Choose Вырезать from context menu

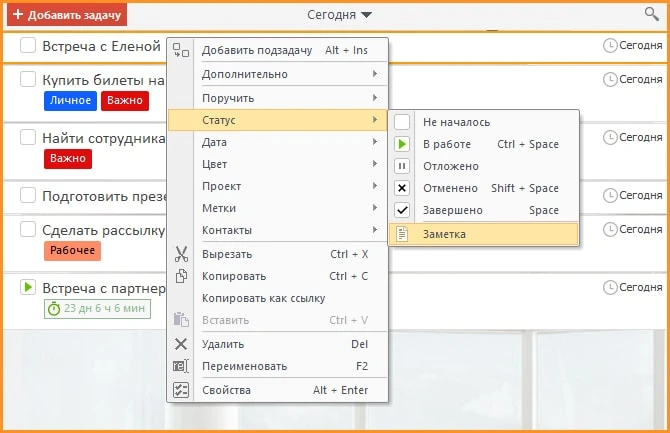coord(278,254)
